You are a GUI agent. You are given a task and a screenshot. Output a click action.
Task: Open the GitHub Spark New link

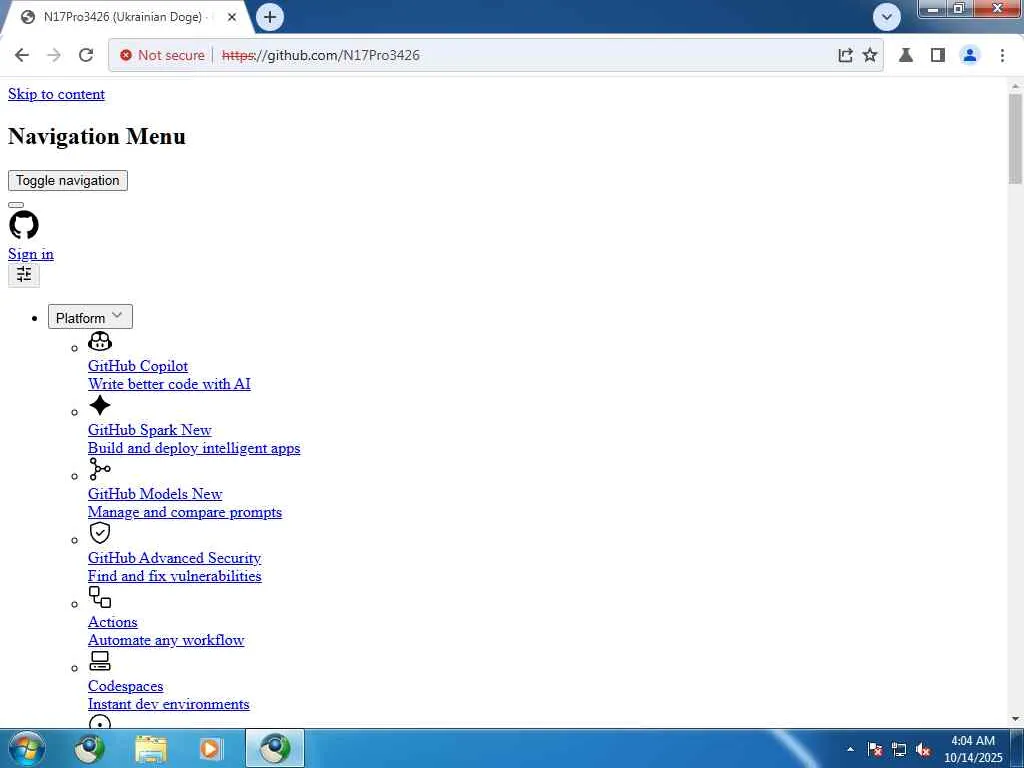pos(150,430)
